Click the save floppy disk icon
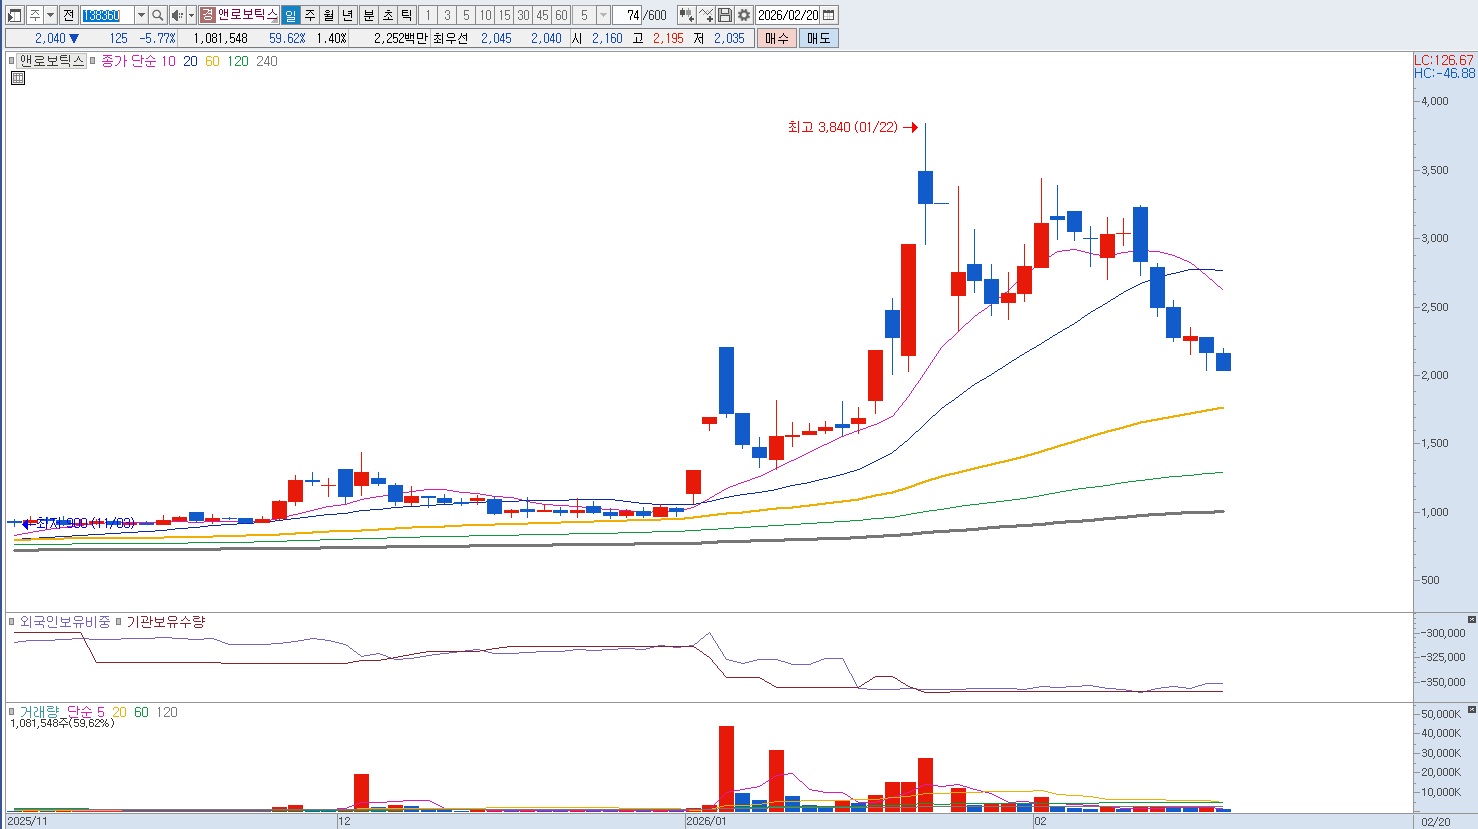Screen dimensions: 1478x829 [x=725, y=15]
